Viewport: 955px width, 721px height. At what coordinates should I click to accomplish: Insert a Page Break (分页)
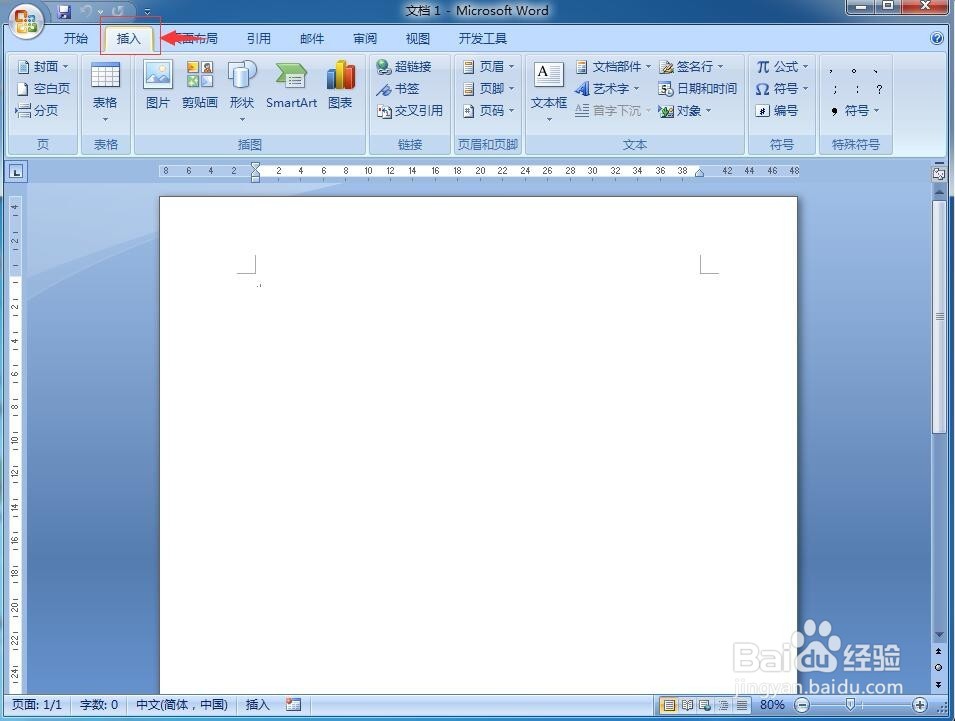click(x=38, y=110)
